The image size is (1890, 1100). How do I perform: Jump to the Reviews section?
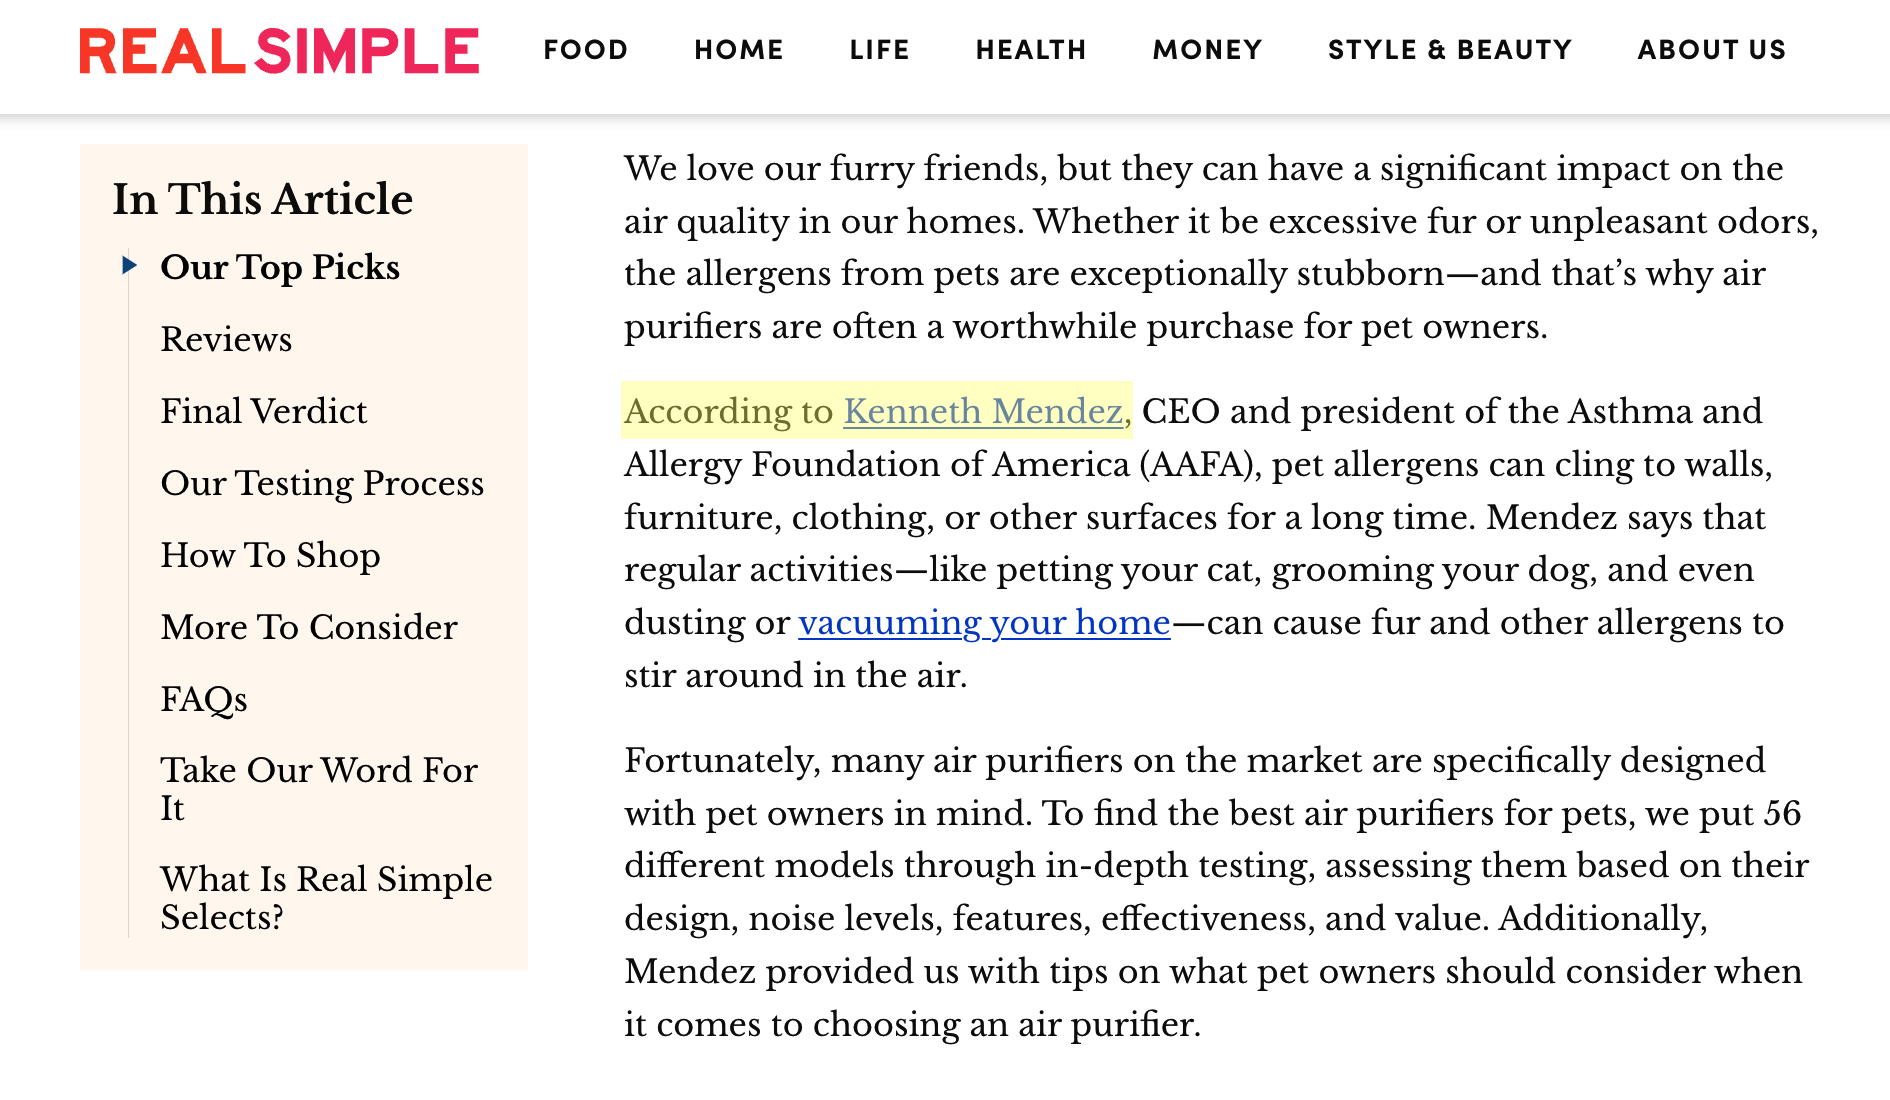(226, 339)
